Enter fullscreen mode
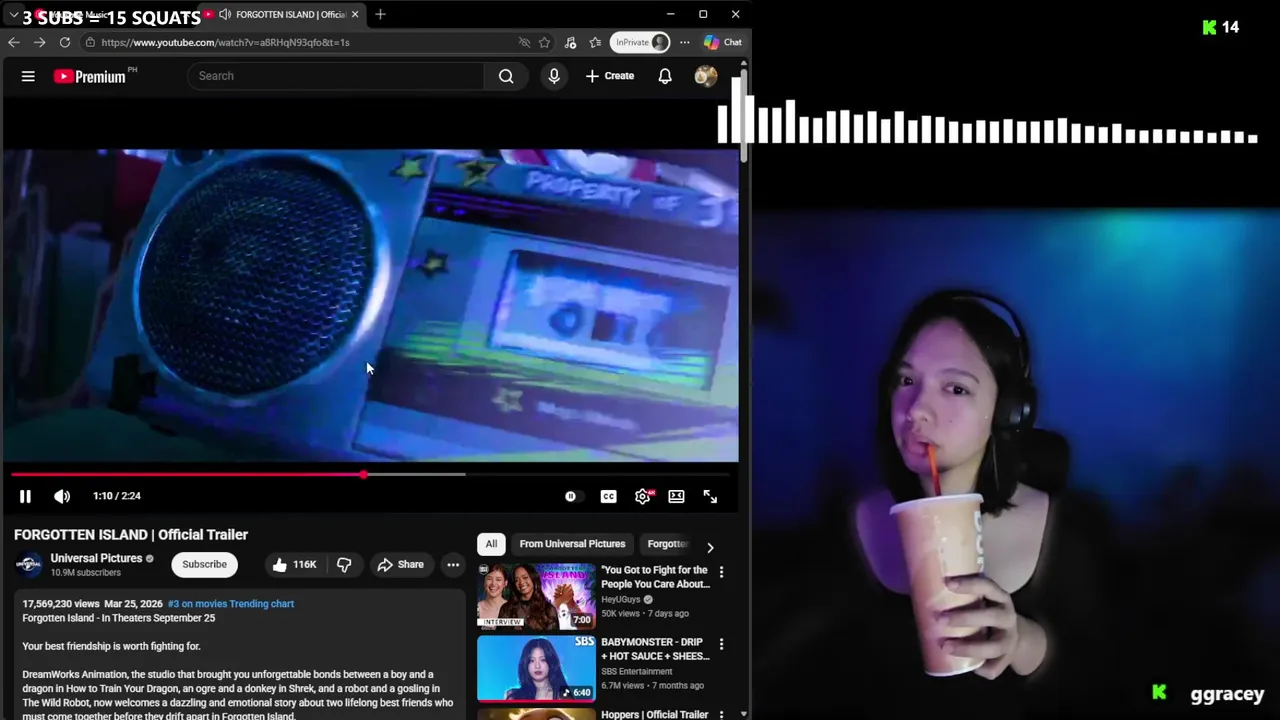This screenshot has width=1280, height=720. coord(710,496)
